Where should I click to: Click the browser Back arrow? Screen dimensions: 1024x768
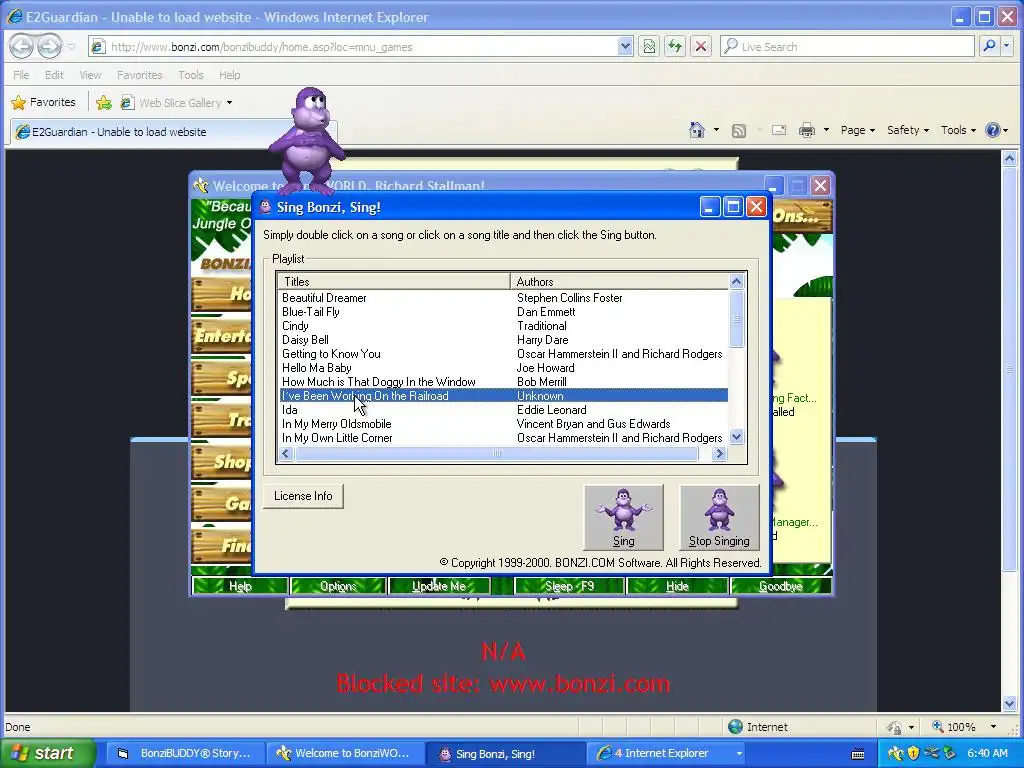click(22, 46)
